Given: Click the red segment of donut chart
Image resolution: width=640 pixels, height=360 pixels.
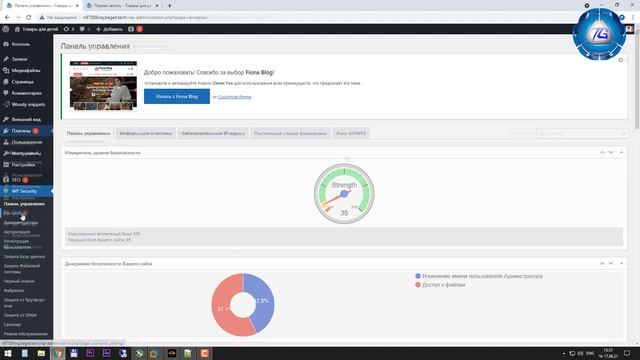Looking at the screenshot, I should (x=222, y=308).
